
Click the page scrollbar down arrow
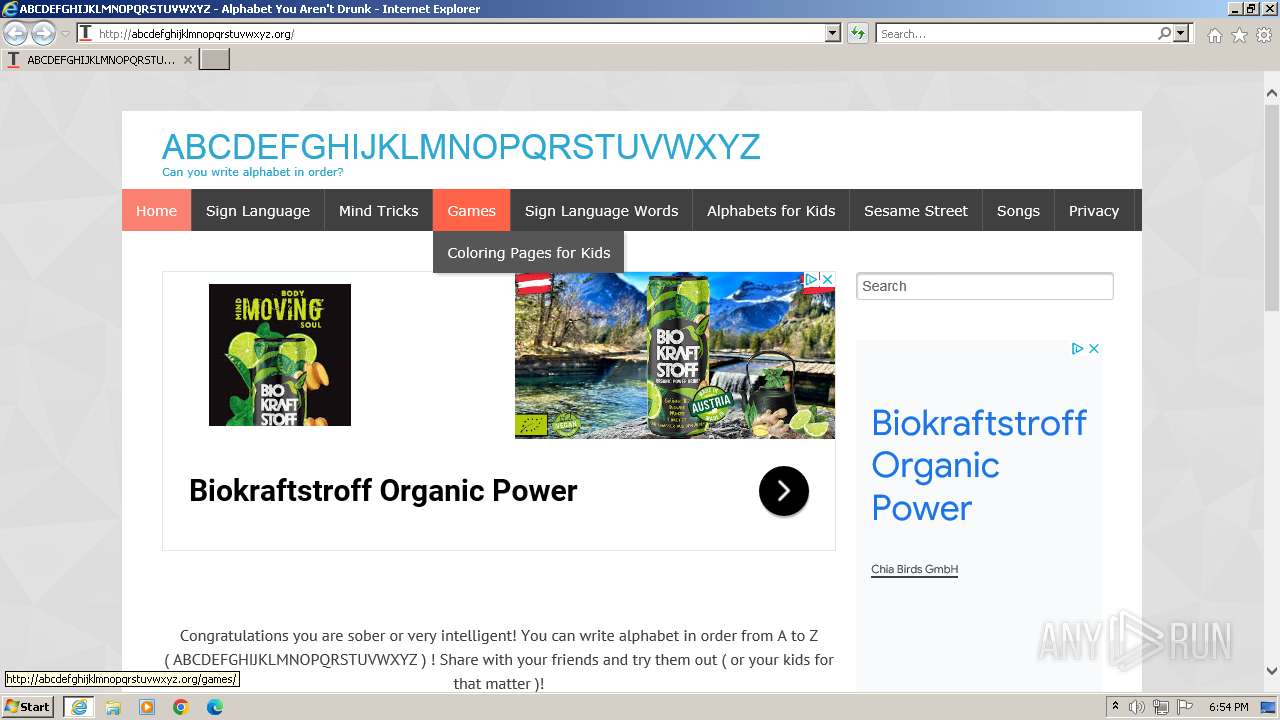[1271, 671]
